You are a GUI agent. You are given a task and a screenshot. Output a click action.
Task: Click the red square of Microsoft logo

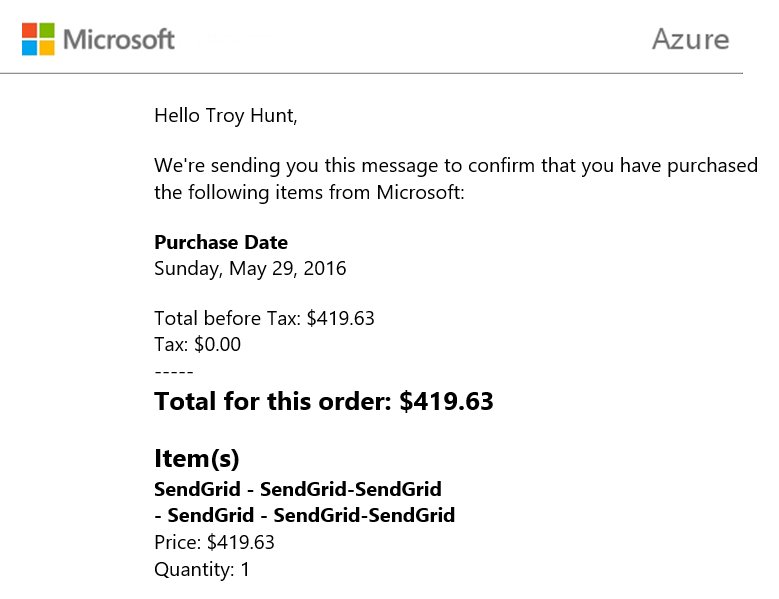pyautogui.click(x=29, y=30)
